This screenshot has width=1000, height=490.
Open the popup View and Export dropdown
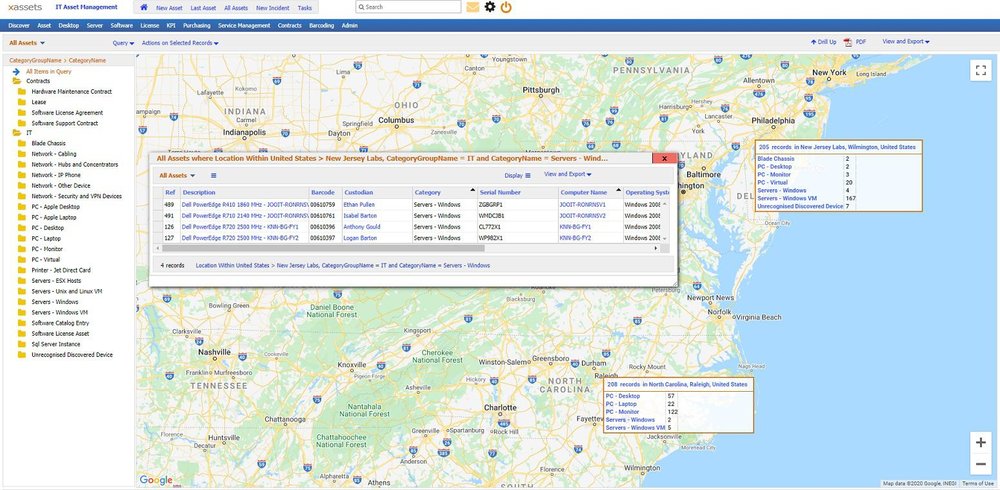[x=568, y=174]
